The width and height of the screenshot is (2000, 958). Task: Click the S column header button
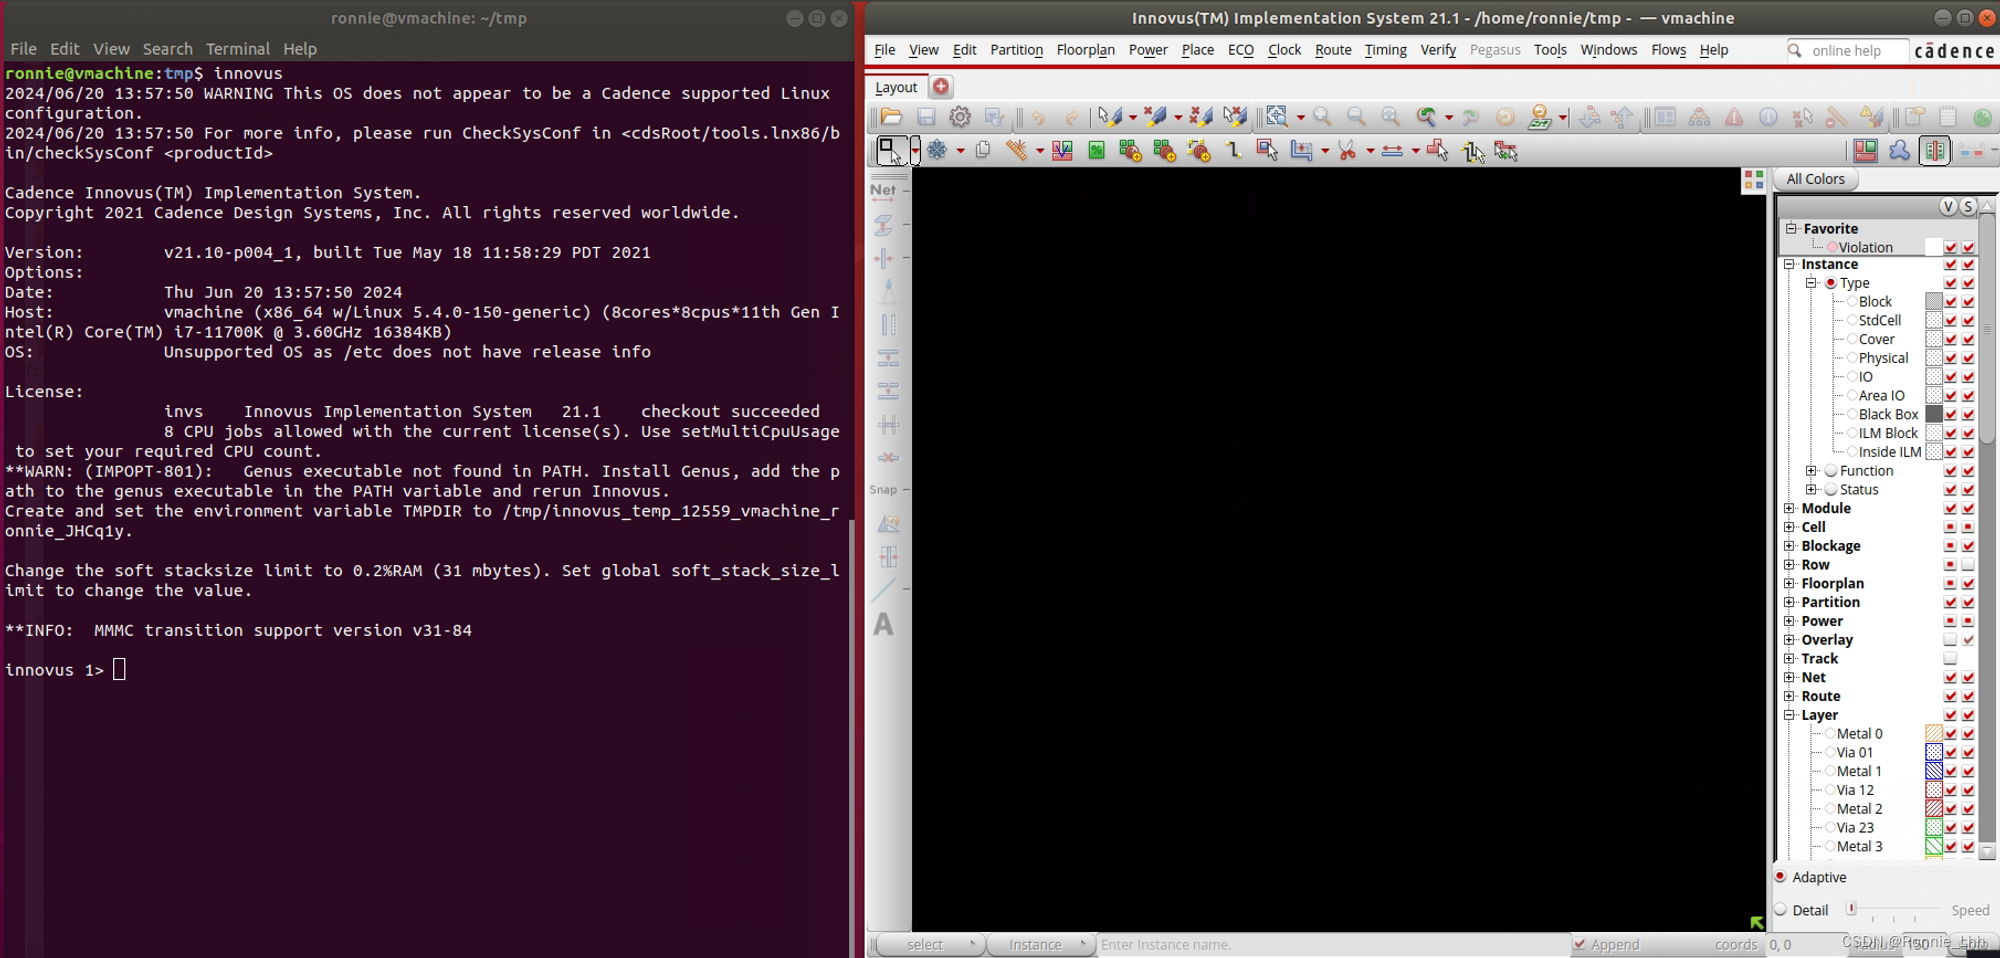[x=1968, y=207]
